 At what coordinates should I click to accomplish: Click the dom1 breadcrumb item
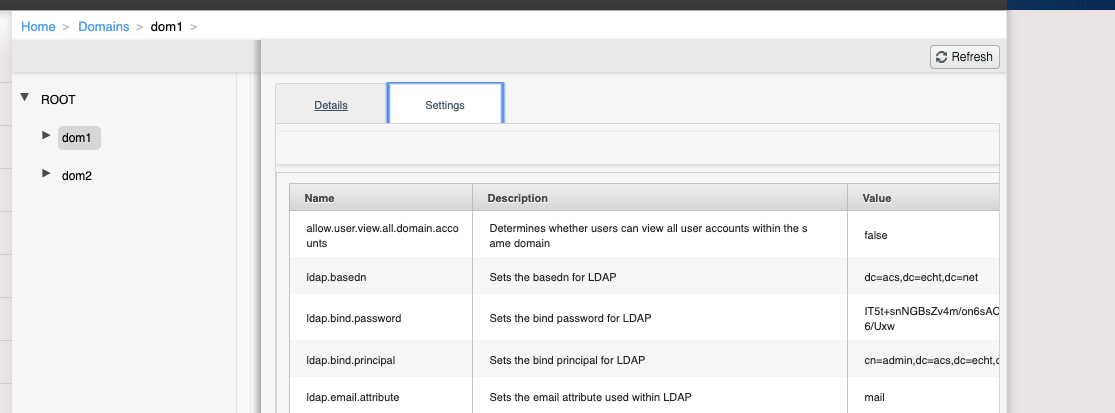coord(167,27)
